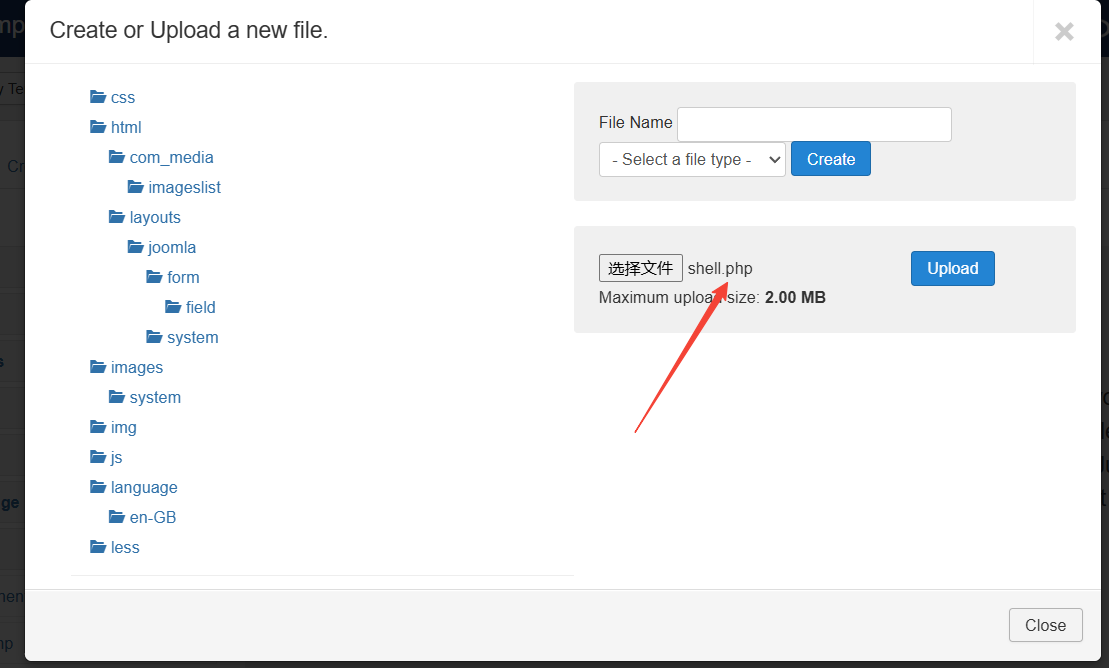Image resolution: width=1109 pixels, height=668 pixels.
Task: Click the Close button at bottom
Action: (1045, 625)
